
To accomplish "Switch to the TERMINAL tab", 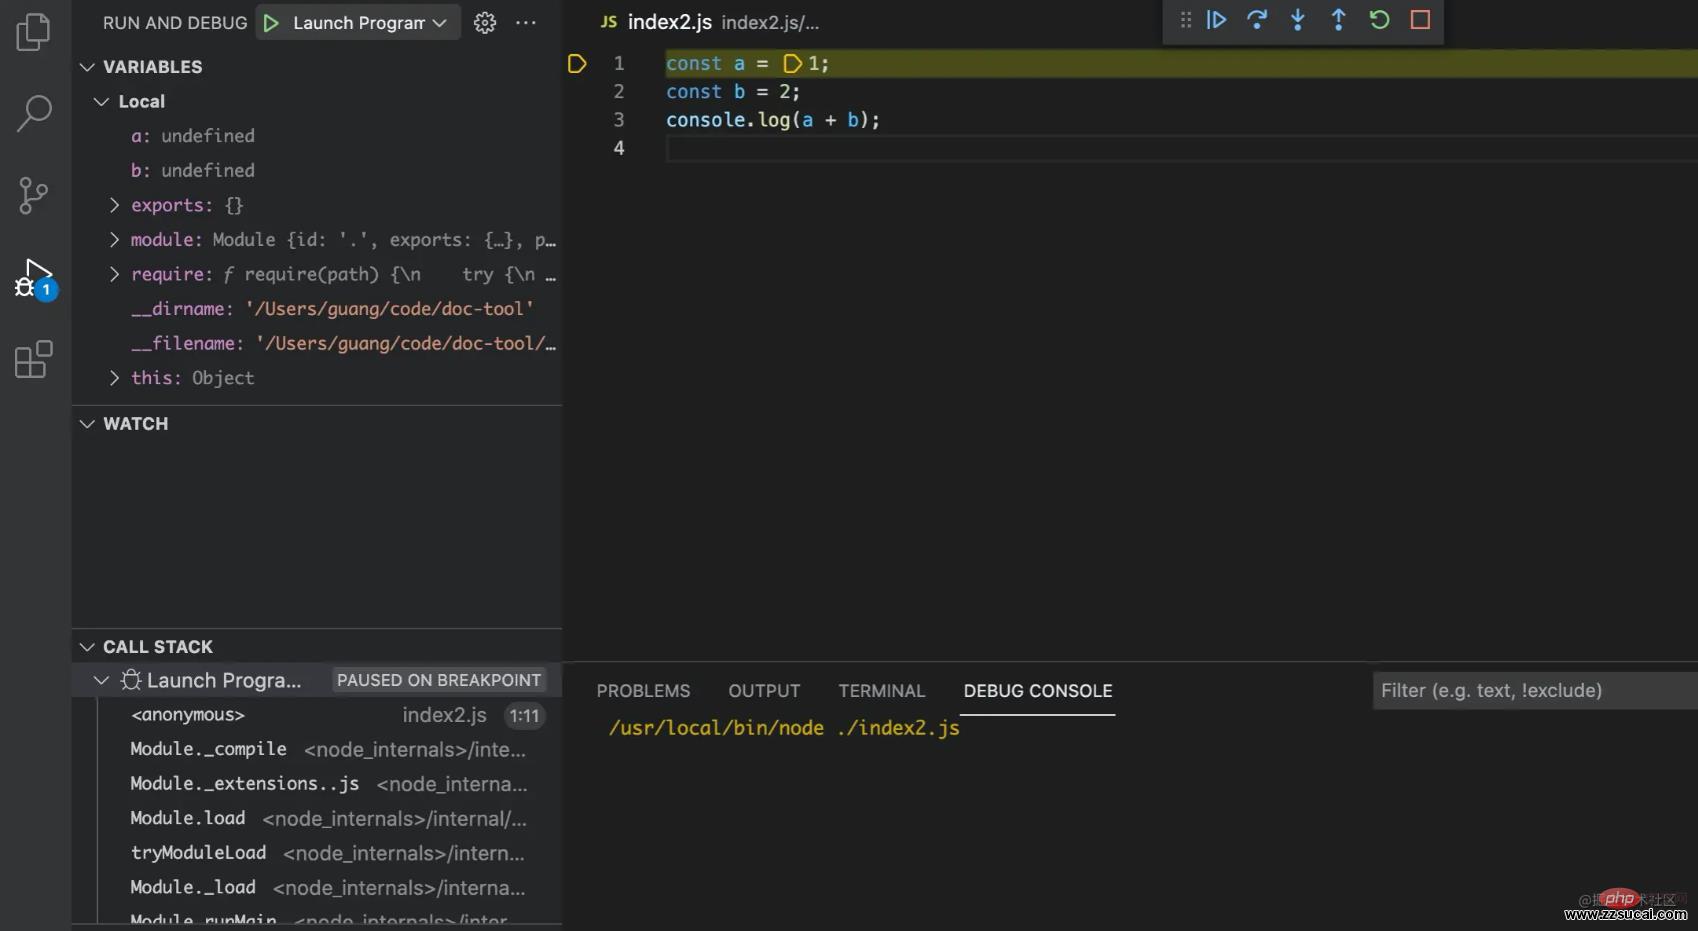I will 882,691.
